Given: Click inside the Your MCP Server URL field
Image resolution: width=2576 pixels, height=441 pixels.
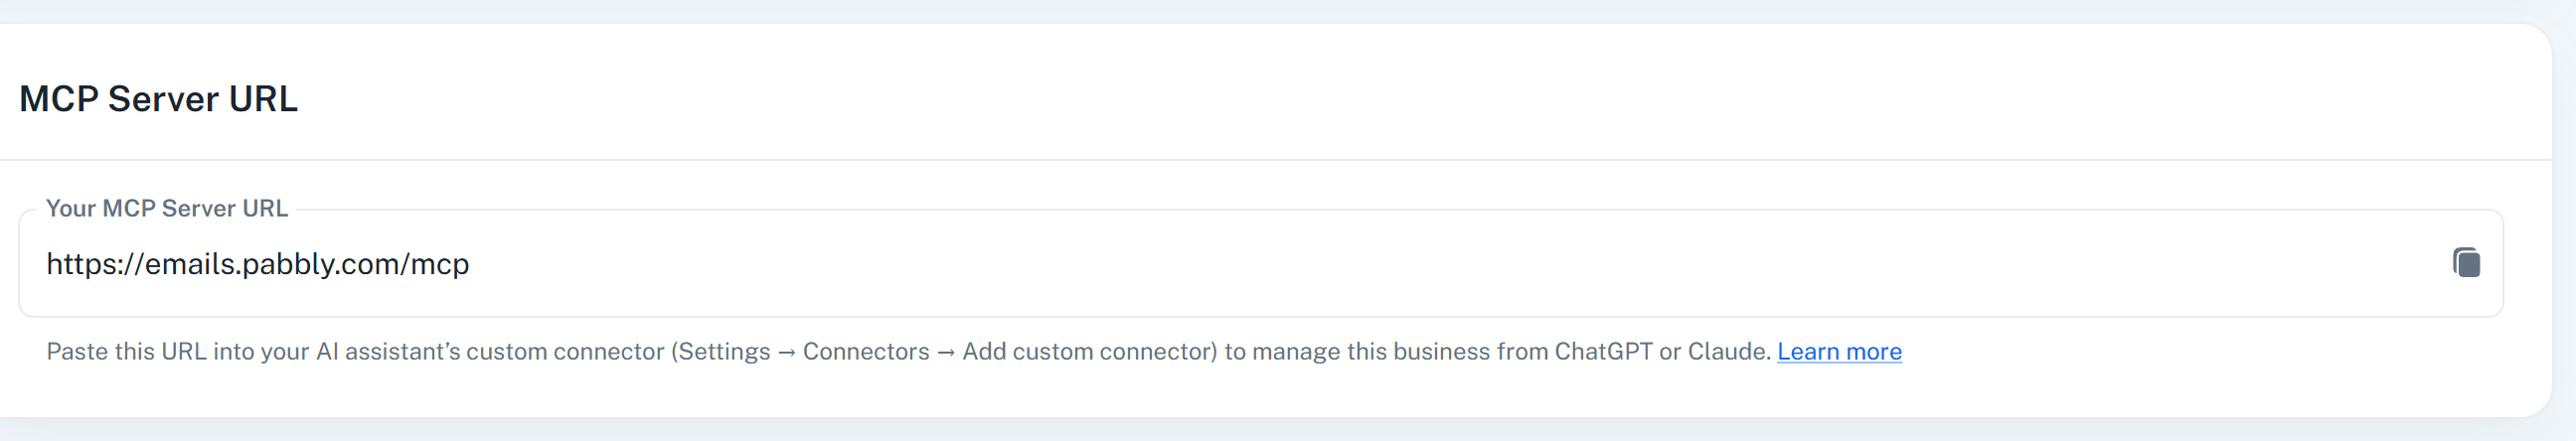Looking at the screenshot, I should (1260, 263).
